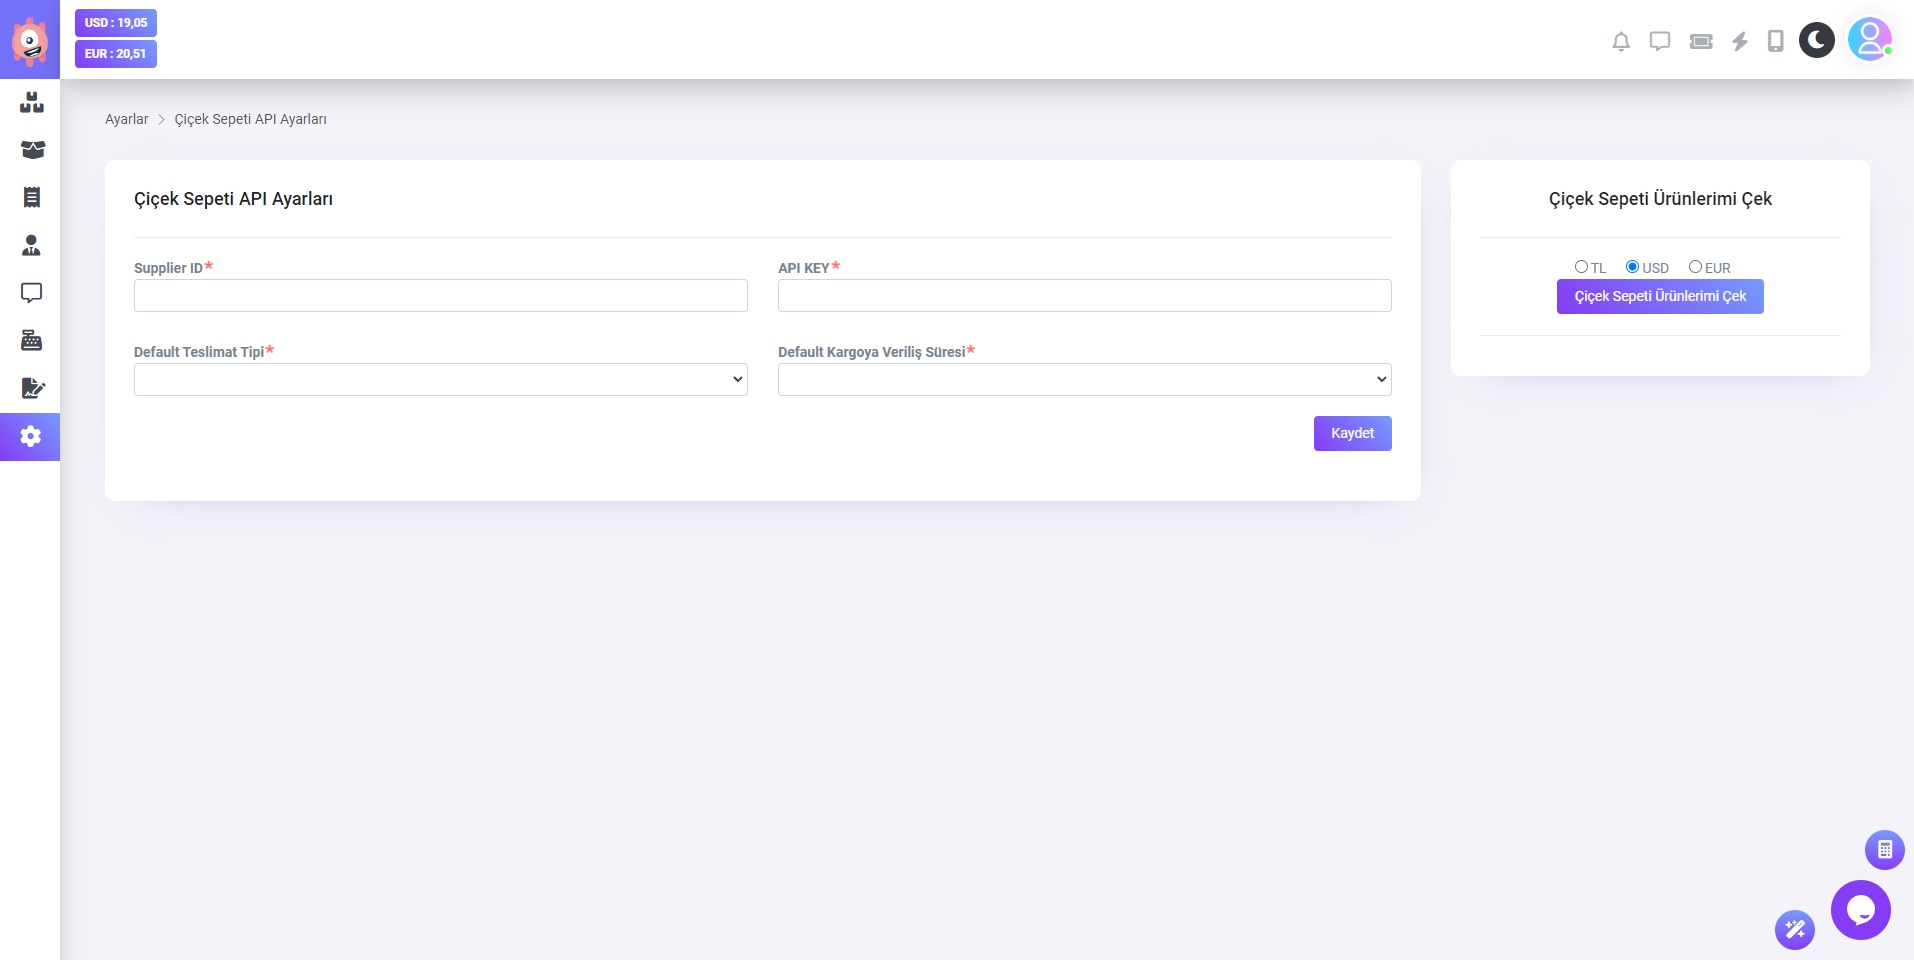
Task: Click the notification bell icon
Action: pos(1621,42)
